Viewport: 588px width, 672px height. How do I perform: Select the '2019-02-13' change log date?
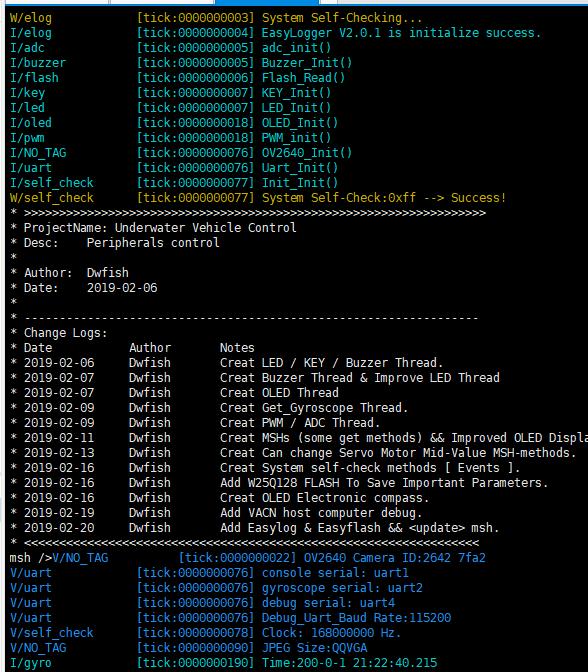59,453
